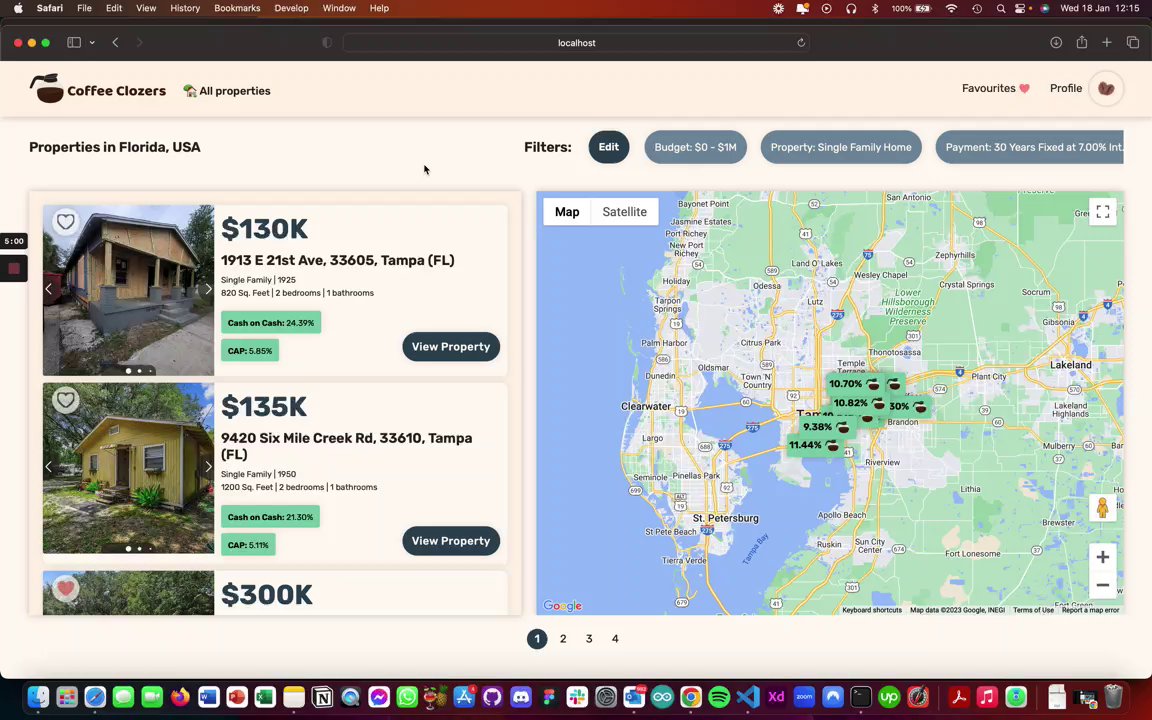Toggle the Safari sidebar
Image resolution: width=1152 pixels, height=720 pixels.
pyautogui.click(x=74, y=43)
